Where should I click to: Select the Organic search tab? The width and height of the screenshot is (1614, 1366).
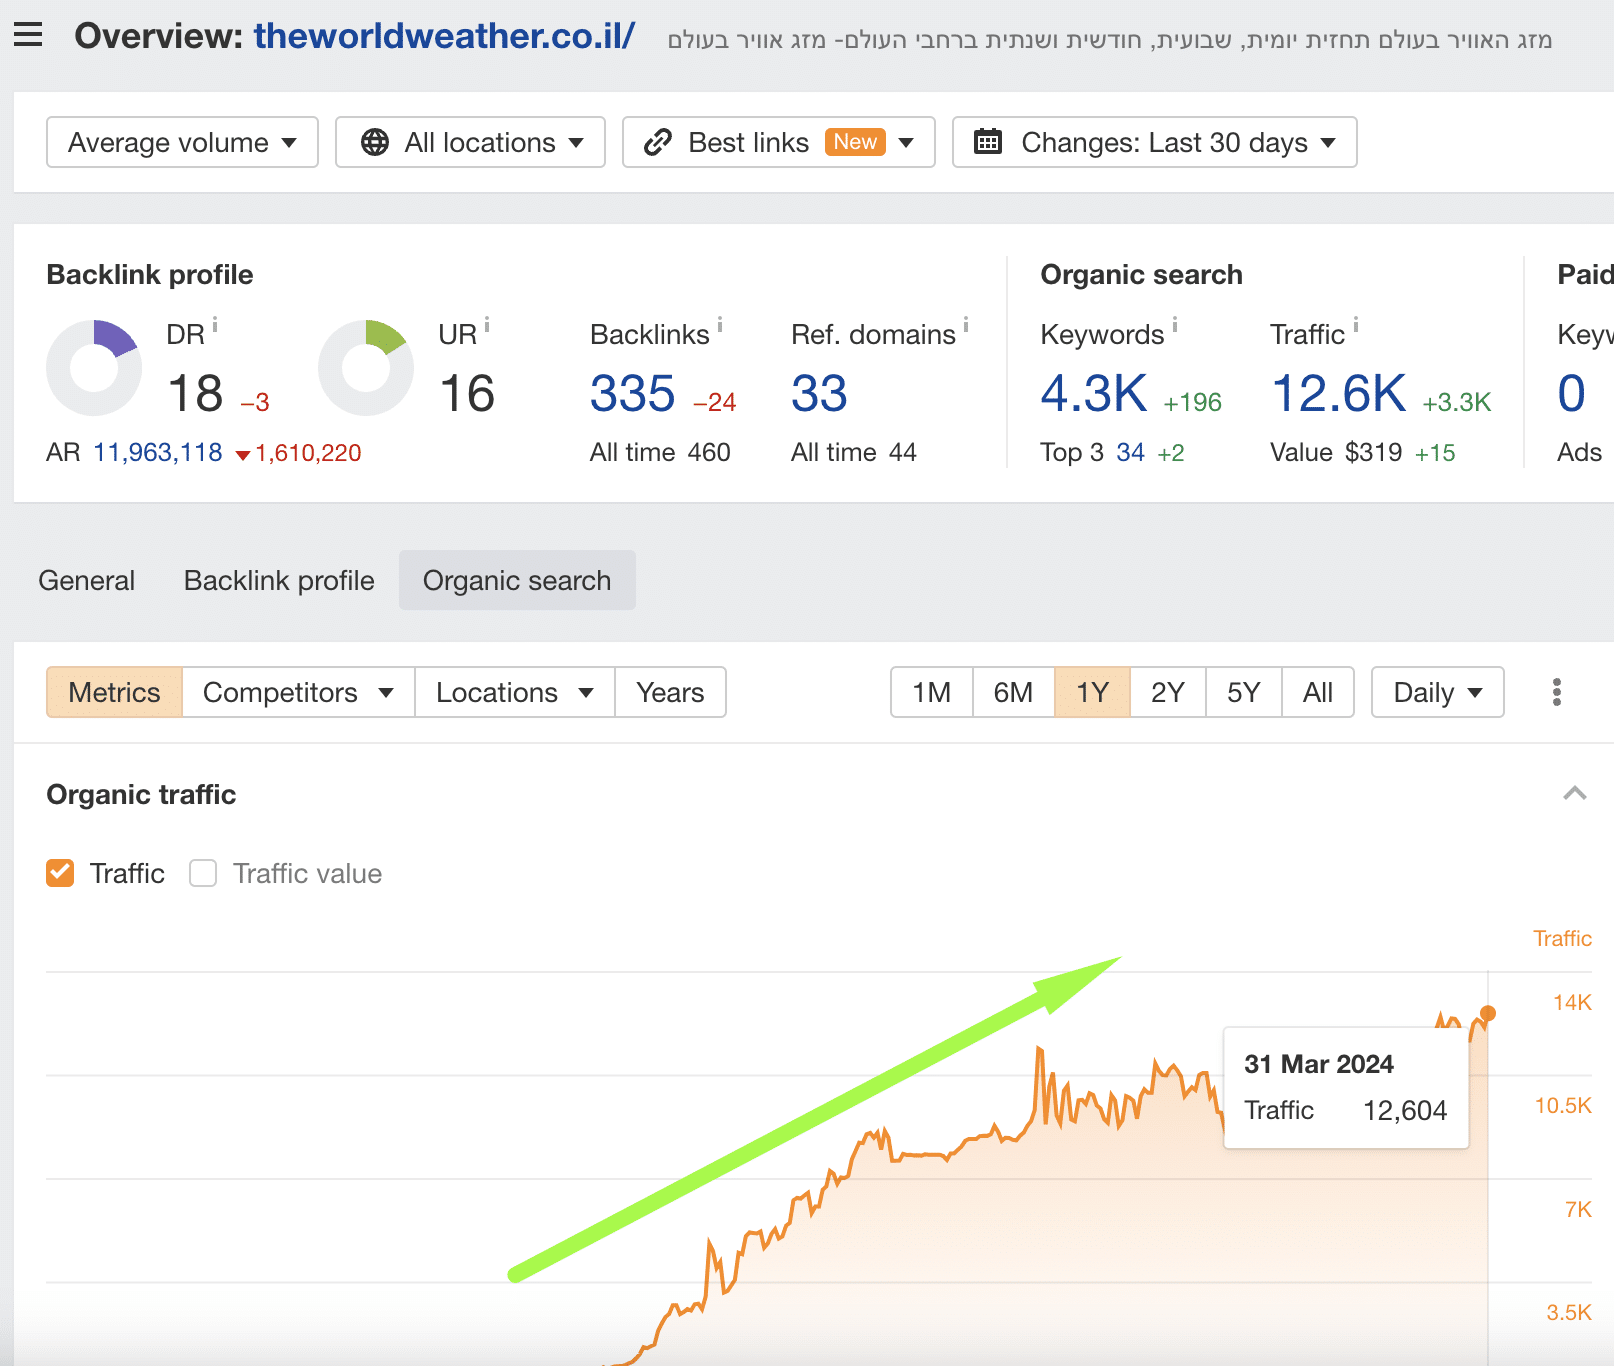click(x=517, y=580)
